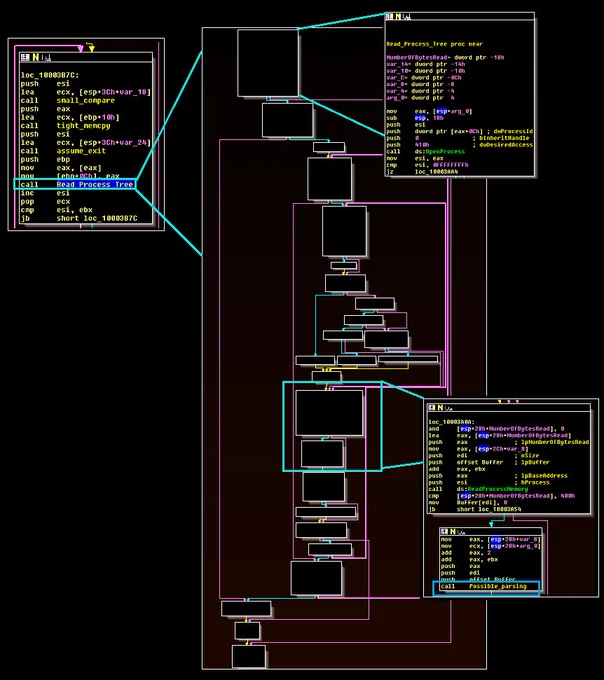Click the 'jz loc_10003AA4' jump line
604x680 pixels.
pos(422,172)
